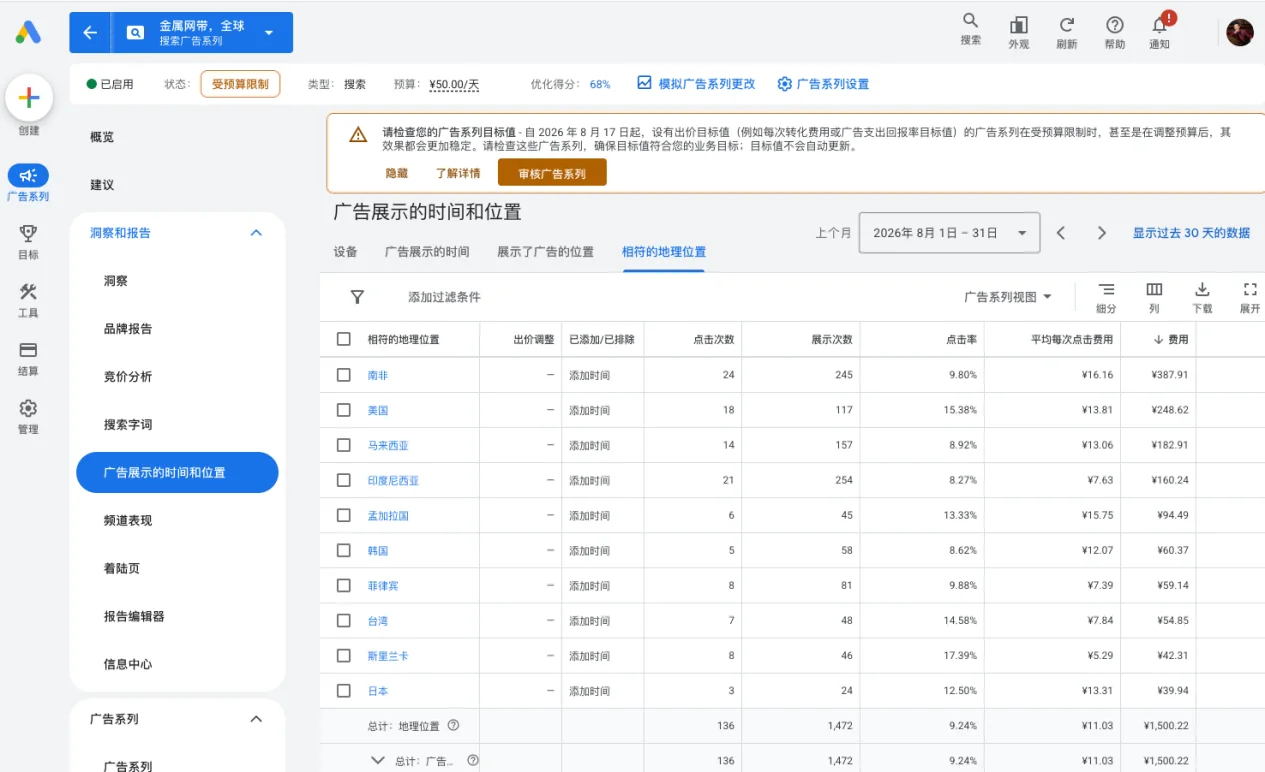Click 隐藏 in the warning banner
This screenshot has height=772, width=1265.
coord(397,173)
